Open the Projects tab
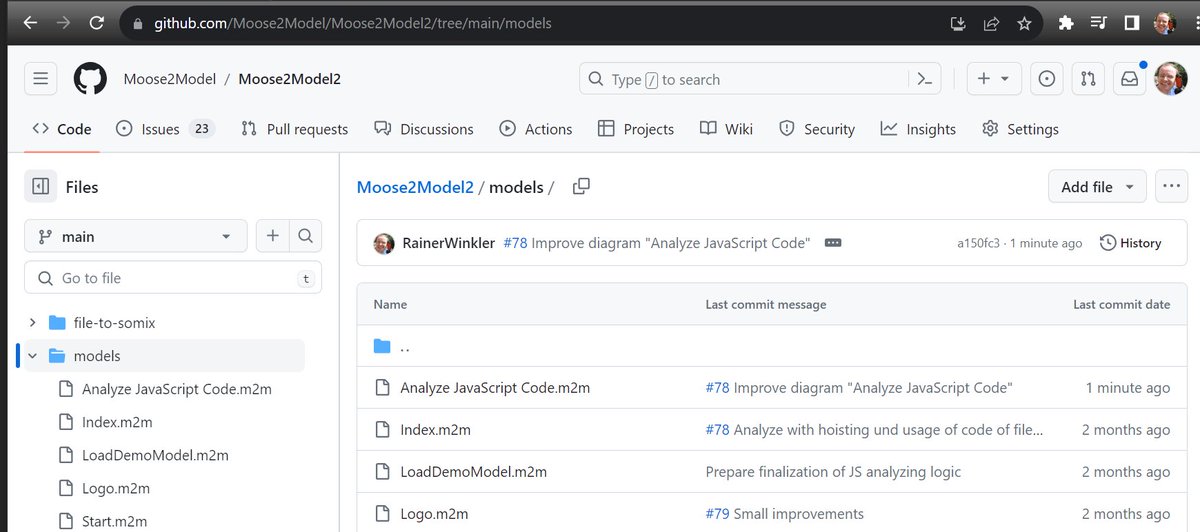1200x532 pixels. point(636,129)
